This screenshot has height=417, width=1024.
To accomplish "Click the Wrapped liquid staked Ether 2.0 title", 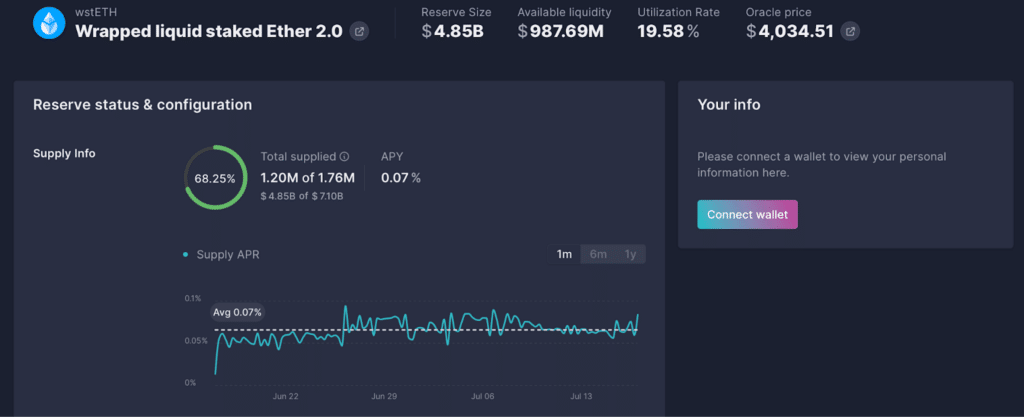I will (209, 31).
